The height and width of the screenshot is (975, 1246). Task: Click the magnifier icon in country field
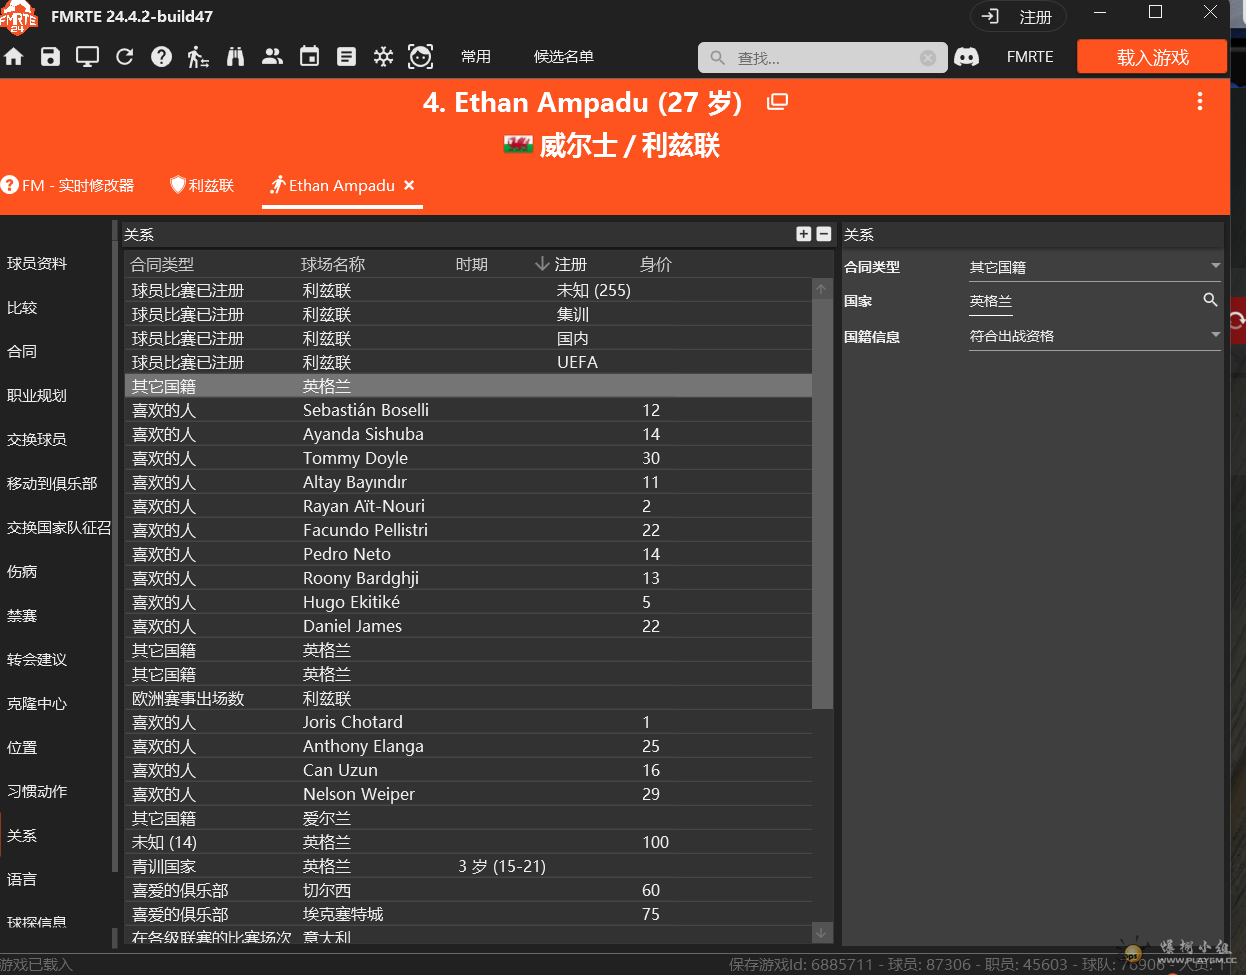pyautogui.click(x=1210, y=300)
